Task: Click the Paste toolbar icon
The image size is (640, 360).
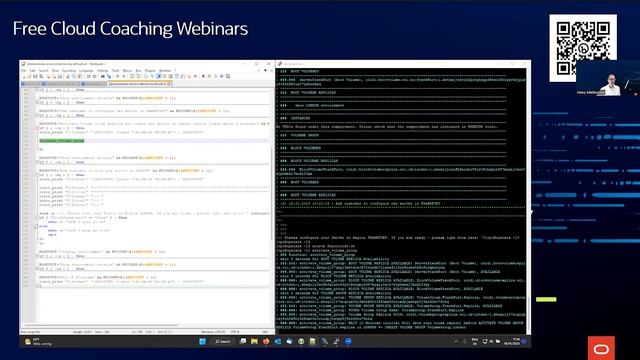Action: click(80, 76)
